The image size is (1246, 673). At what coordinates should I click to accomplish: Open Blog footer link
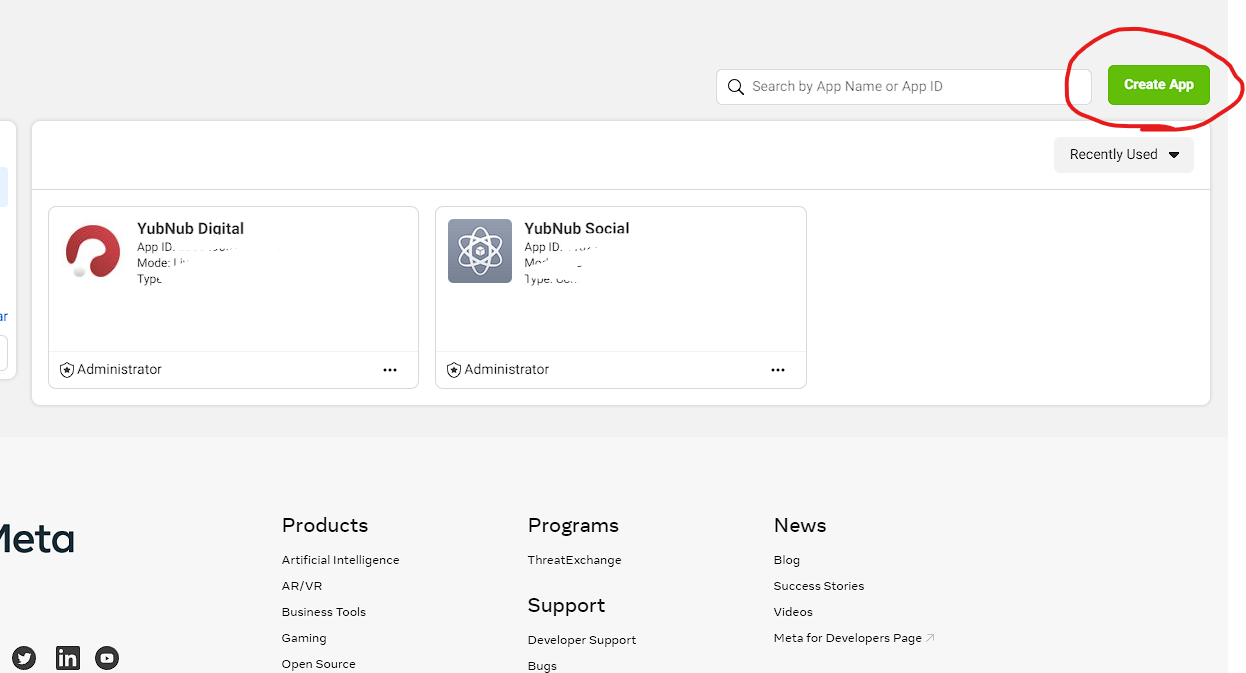tap(787, 560)
